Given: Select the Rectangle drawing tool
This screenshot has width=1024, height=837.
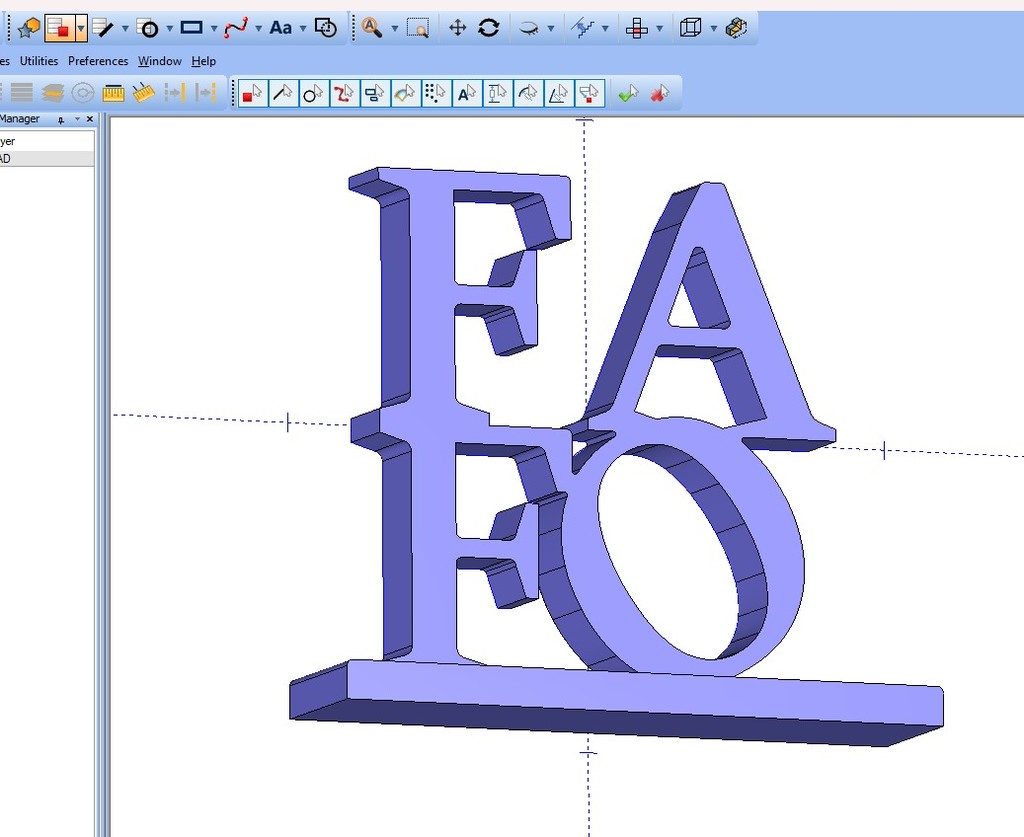Looking at the screenshot, I should (x=193, y=27).
